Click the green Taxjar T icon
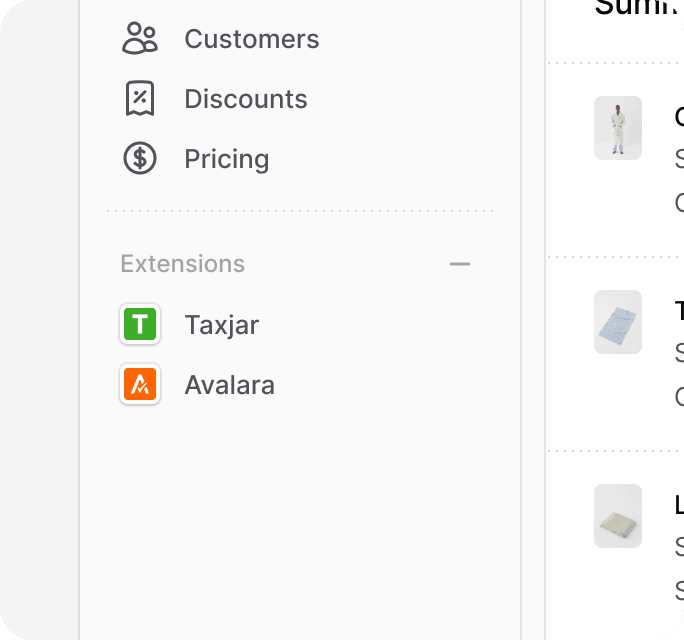Viewport: 684px width, 640px height. [140, 324]
